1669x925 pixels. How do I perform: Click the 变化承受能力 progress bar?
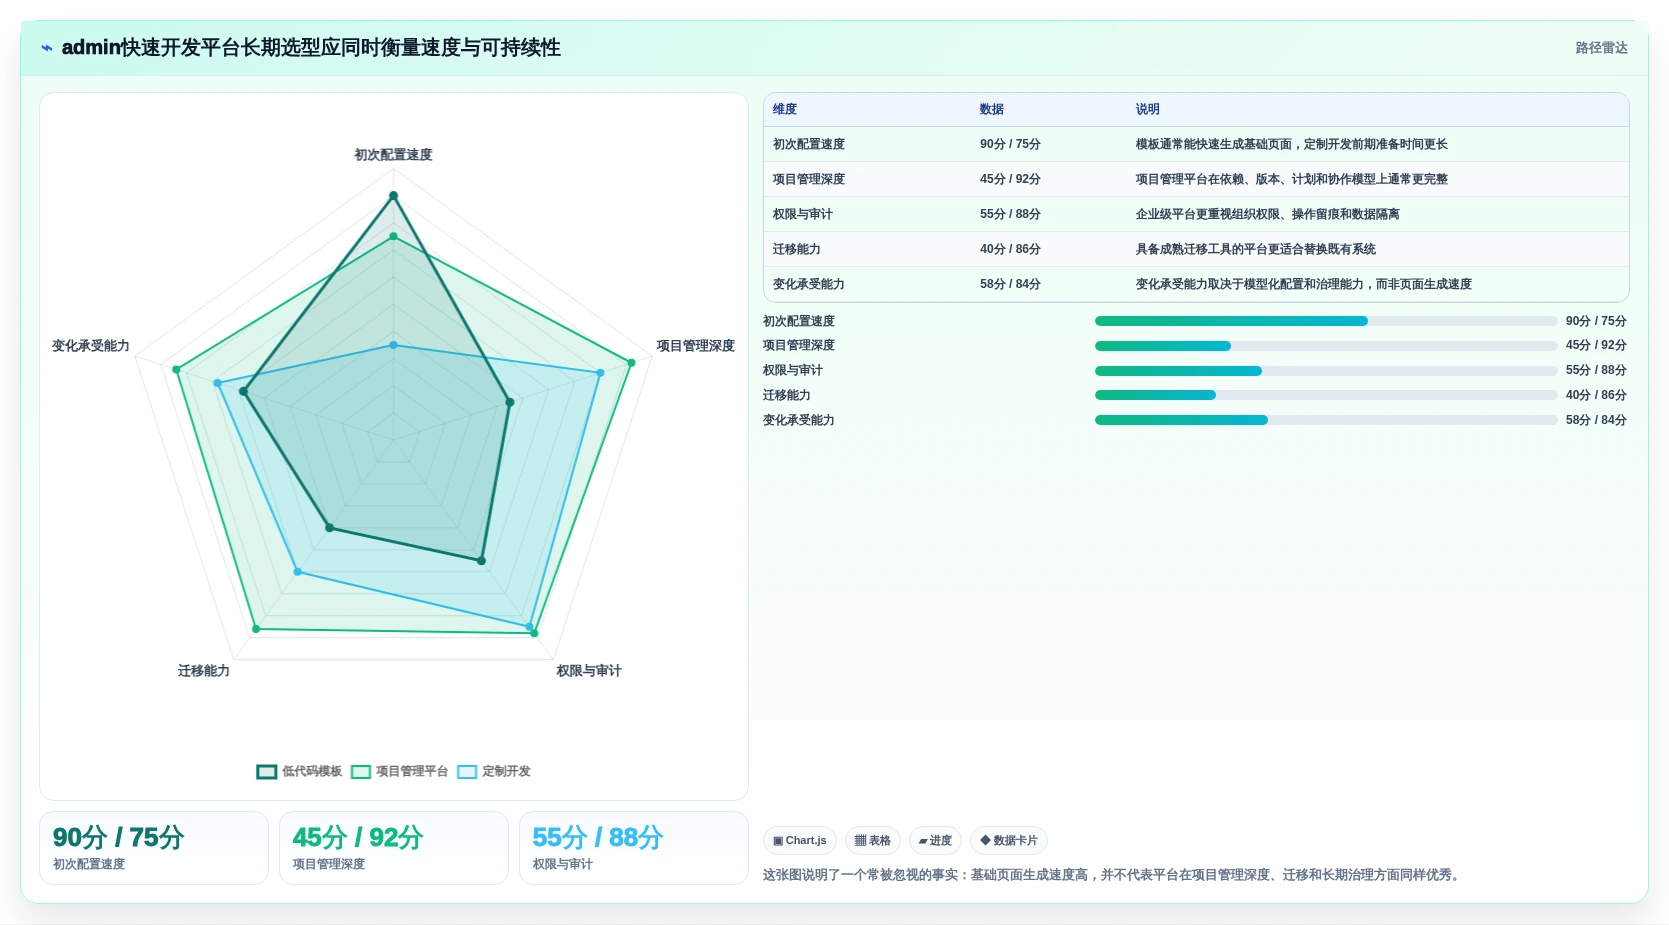(1326, 420)
